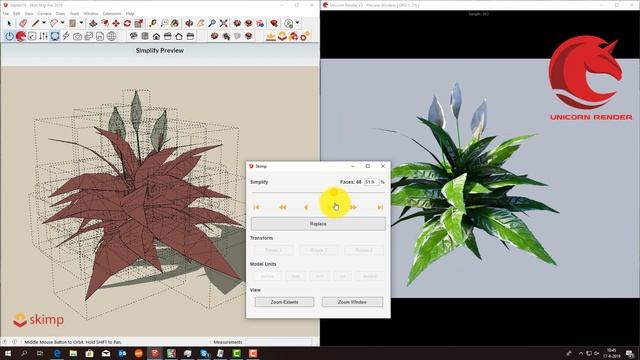Click the lightning bolt icon in render toolbar
This screenshot has height=360, width=640.
(66, 36)
